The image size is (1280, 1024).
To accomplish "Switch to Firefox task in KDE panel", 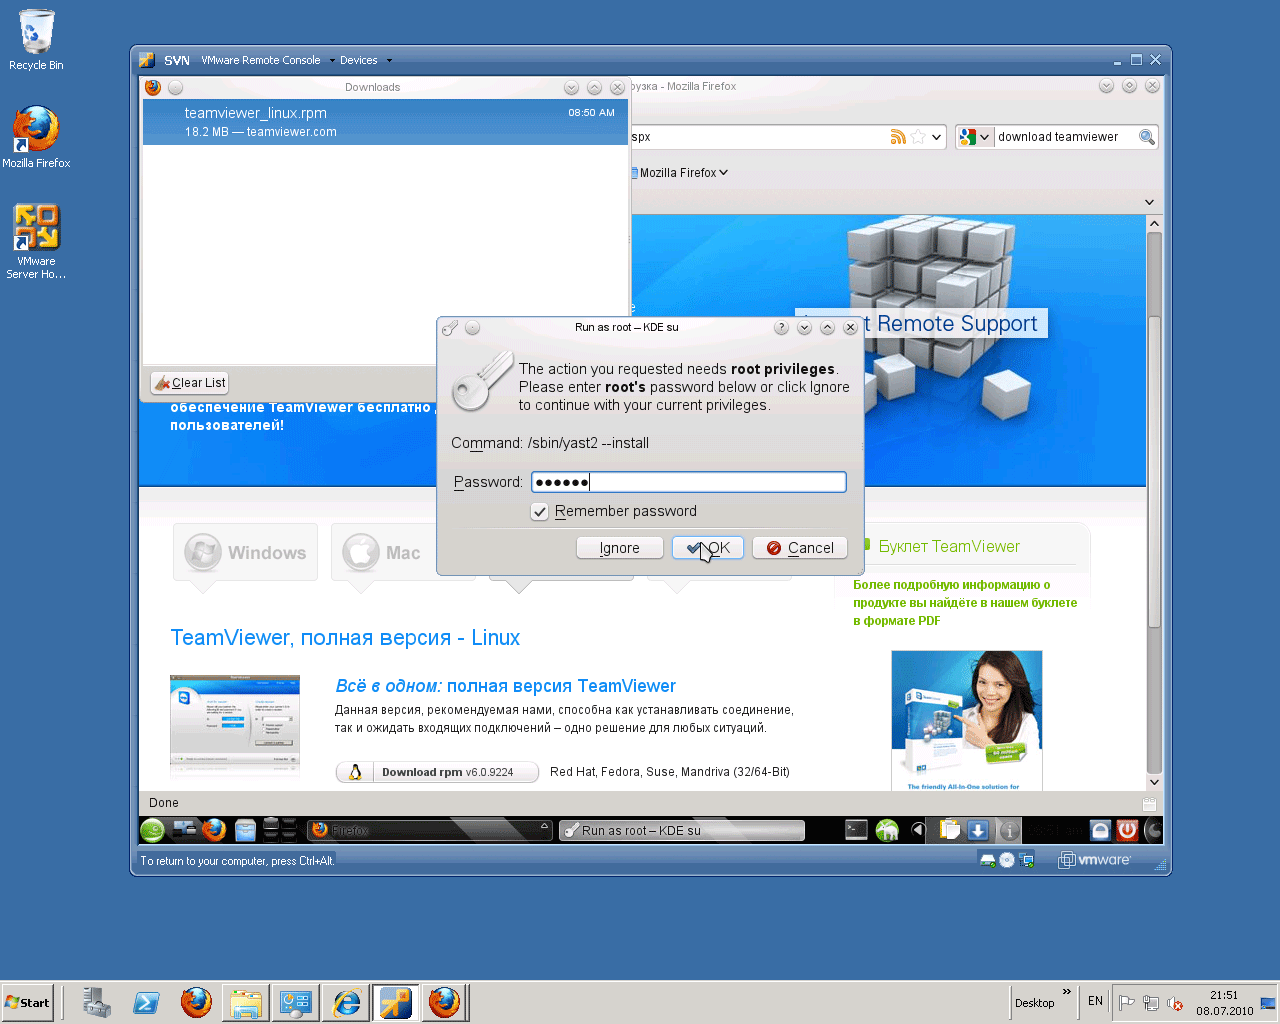I will coord(430,830).
